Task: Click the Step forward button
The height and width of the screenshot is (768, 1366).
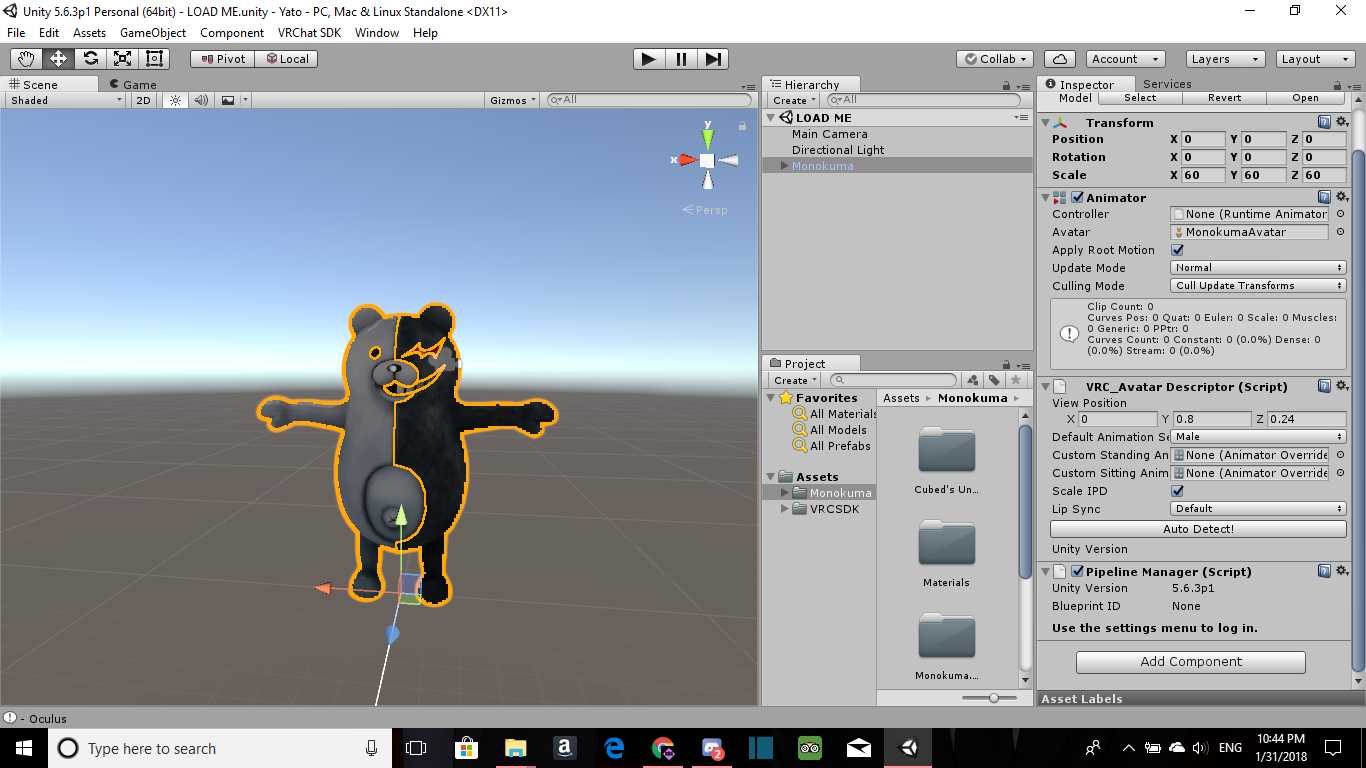Action: point(712,59)
